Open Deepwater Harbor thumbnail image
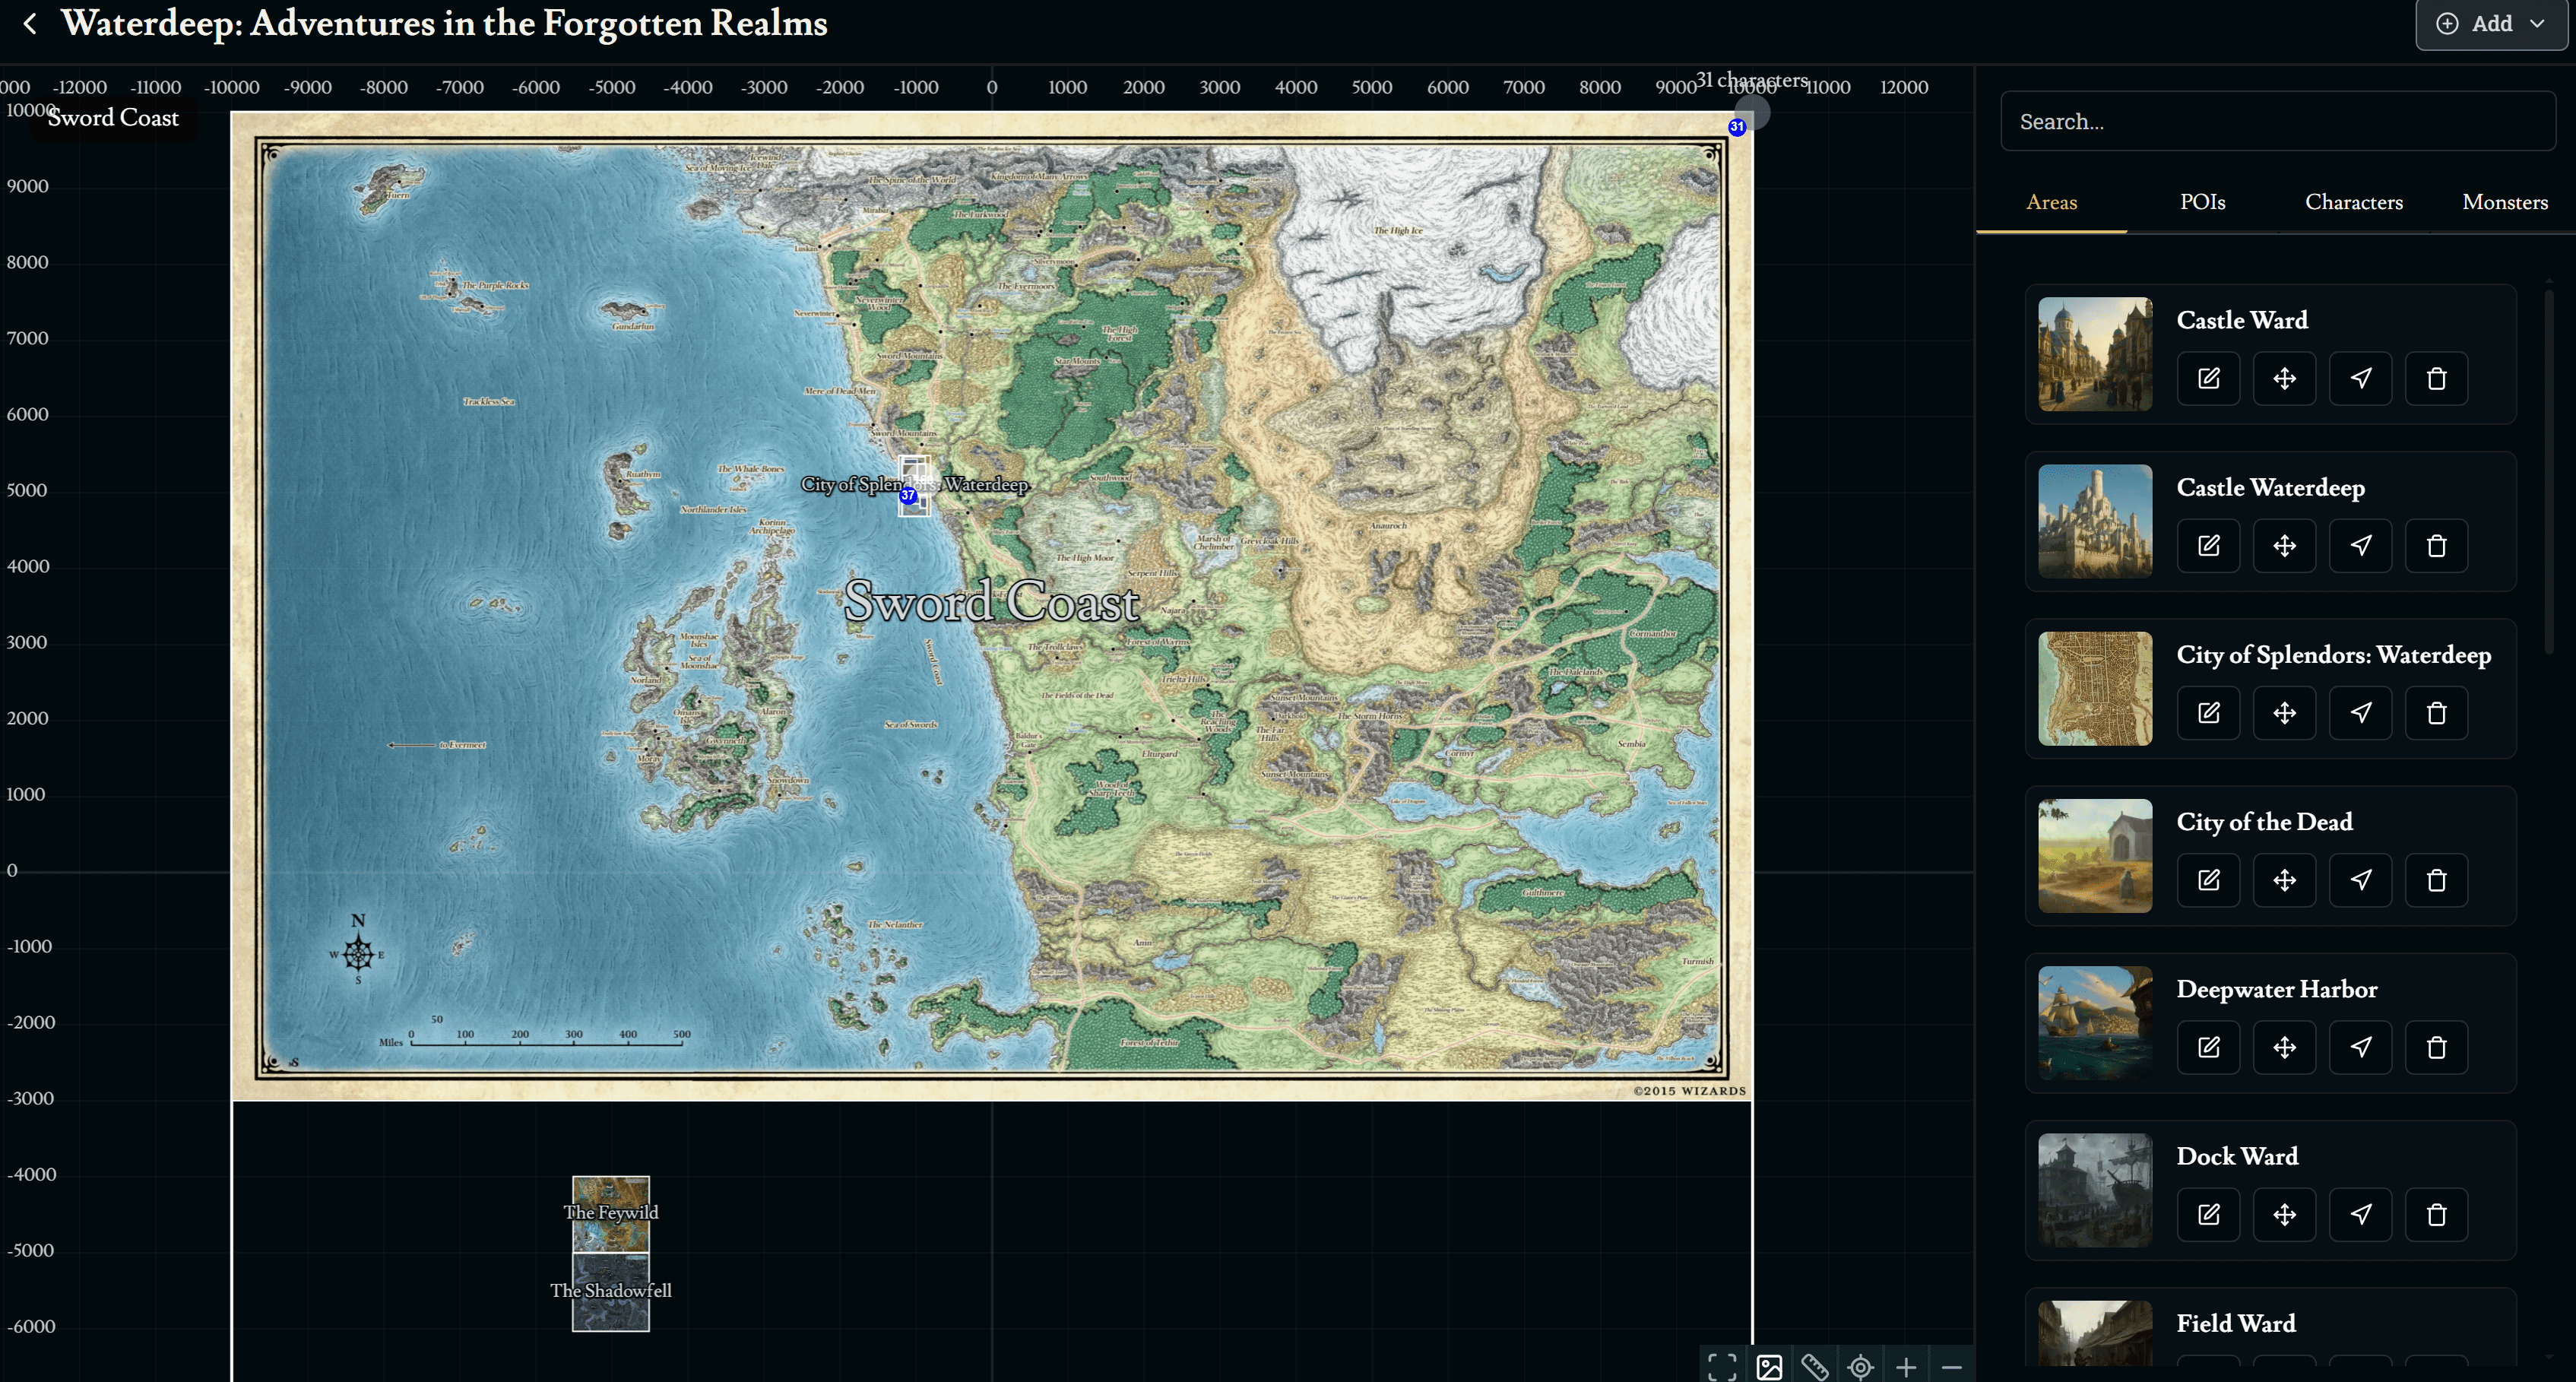Viewport: 2576px width, 1382px height. click(x=2095, y=1023)
